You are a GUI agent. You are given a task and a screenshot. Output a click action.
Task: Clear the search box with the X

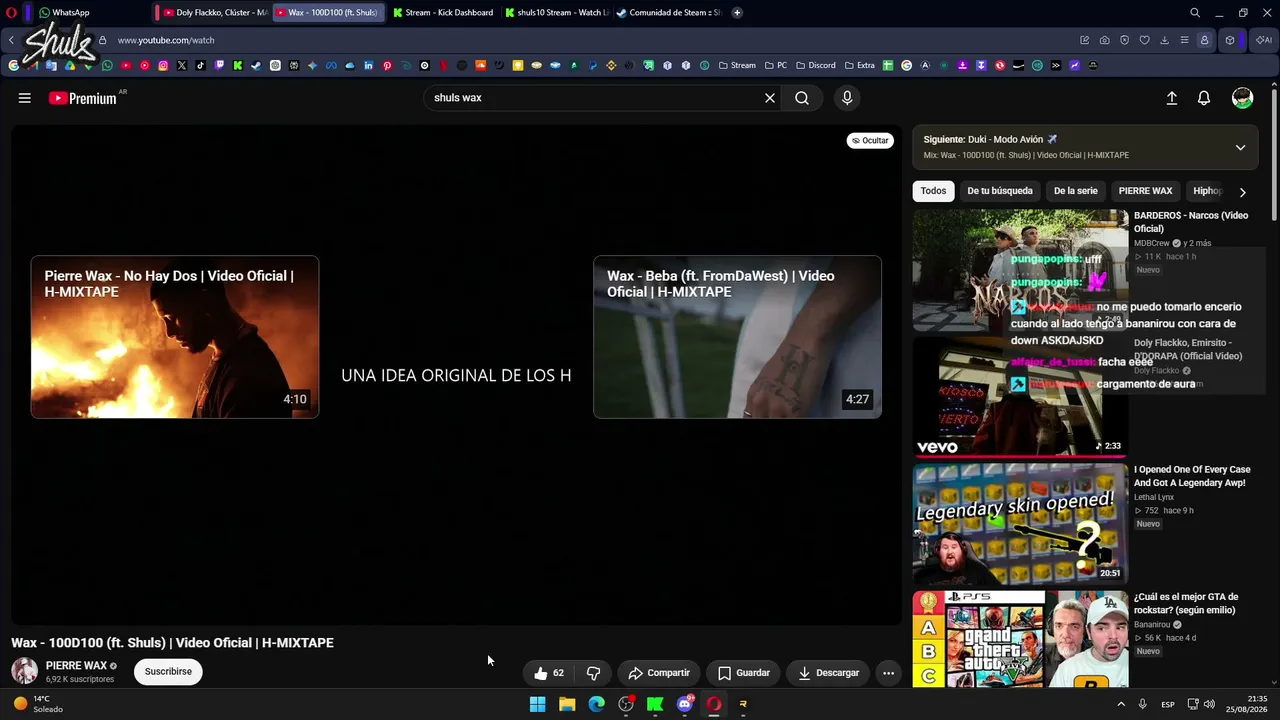(x=770, y=98)
